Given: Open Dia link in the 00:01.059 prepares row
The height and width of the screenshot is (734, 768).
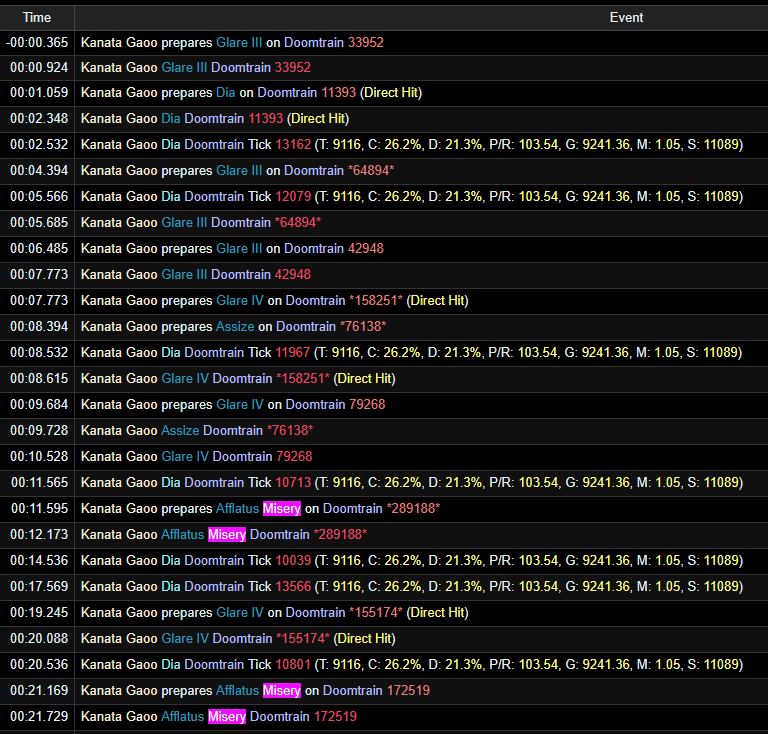Looking at the screenshot, I should coord(226,93).
